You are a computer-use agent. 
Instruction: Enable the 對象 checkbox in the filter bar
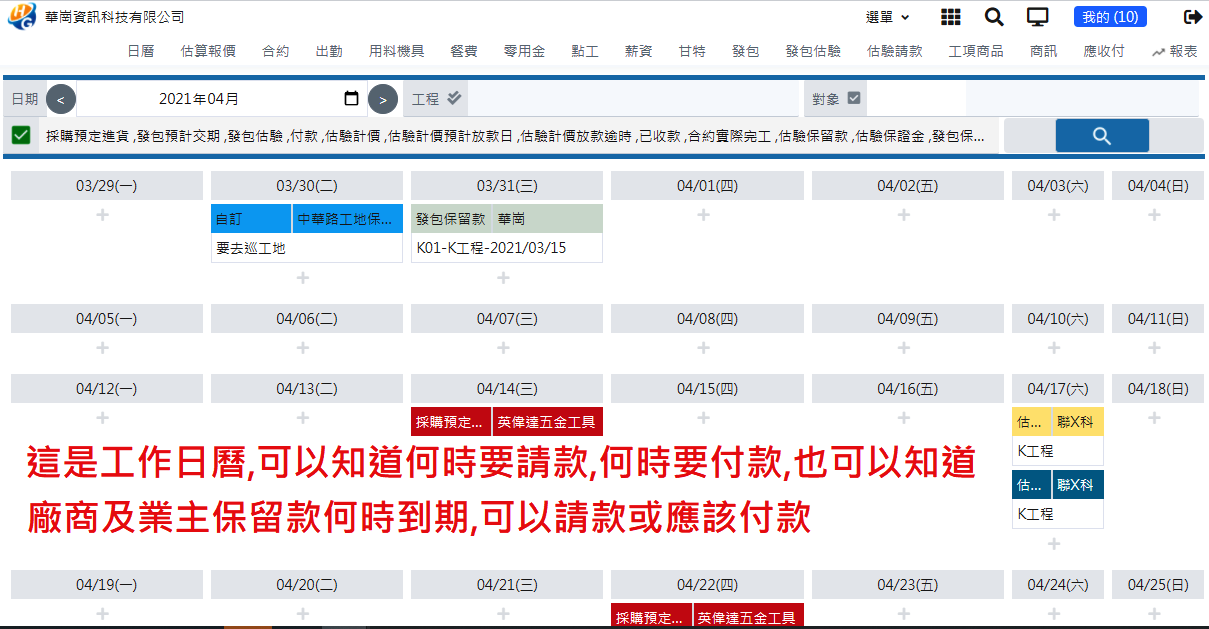(x=852, y=98)
